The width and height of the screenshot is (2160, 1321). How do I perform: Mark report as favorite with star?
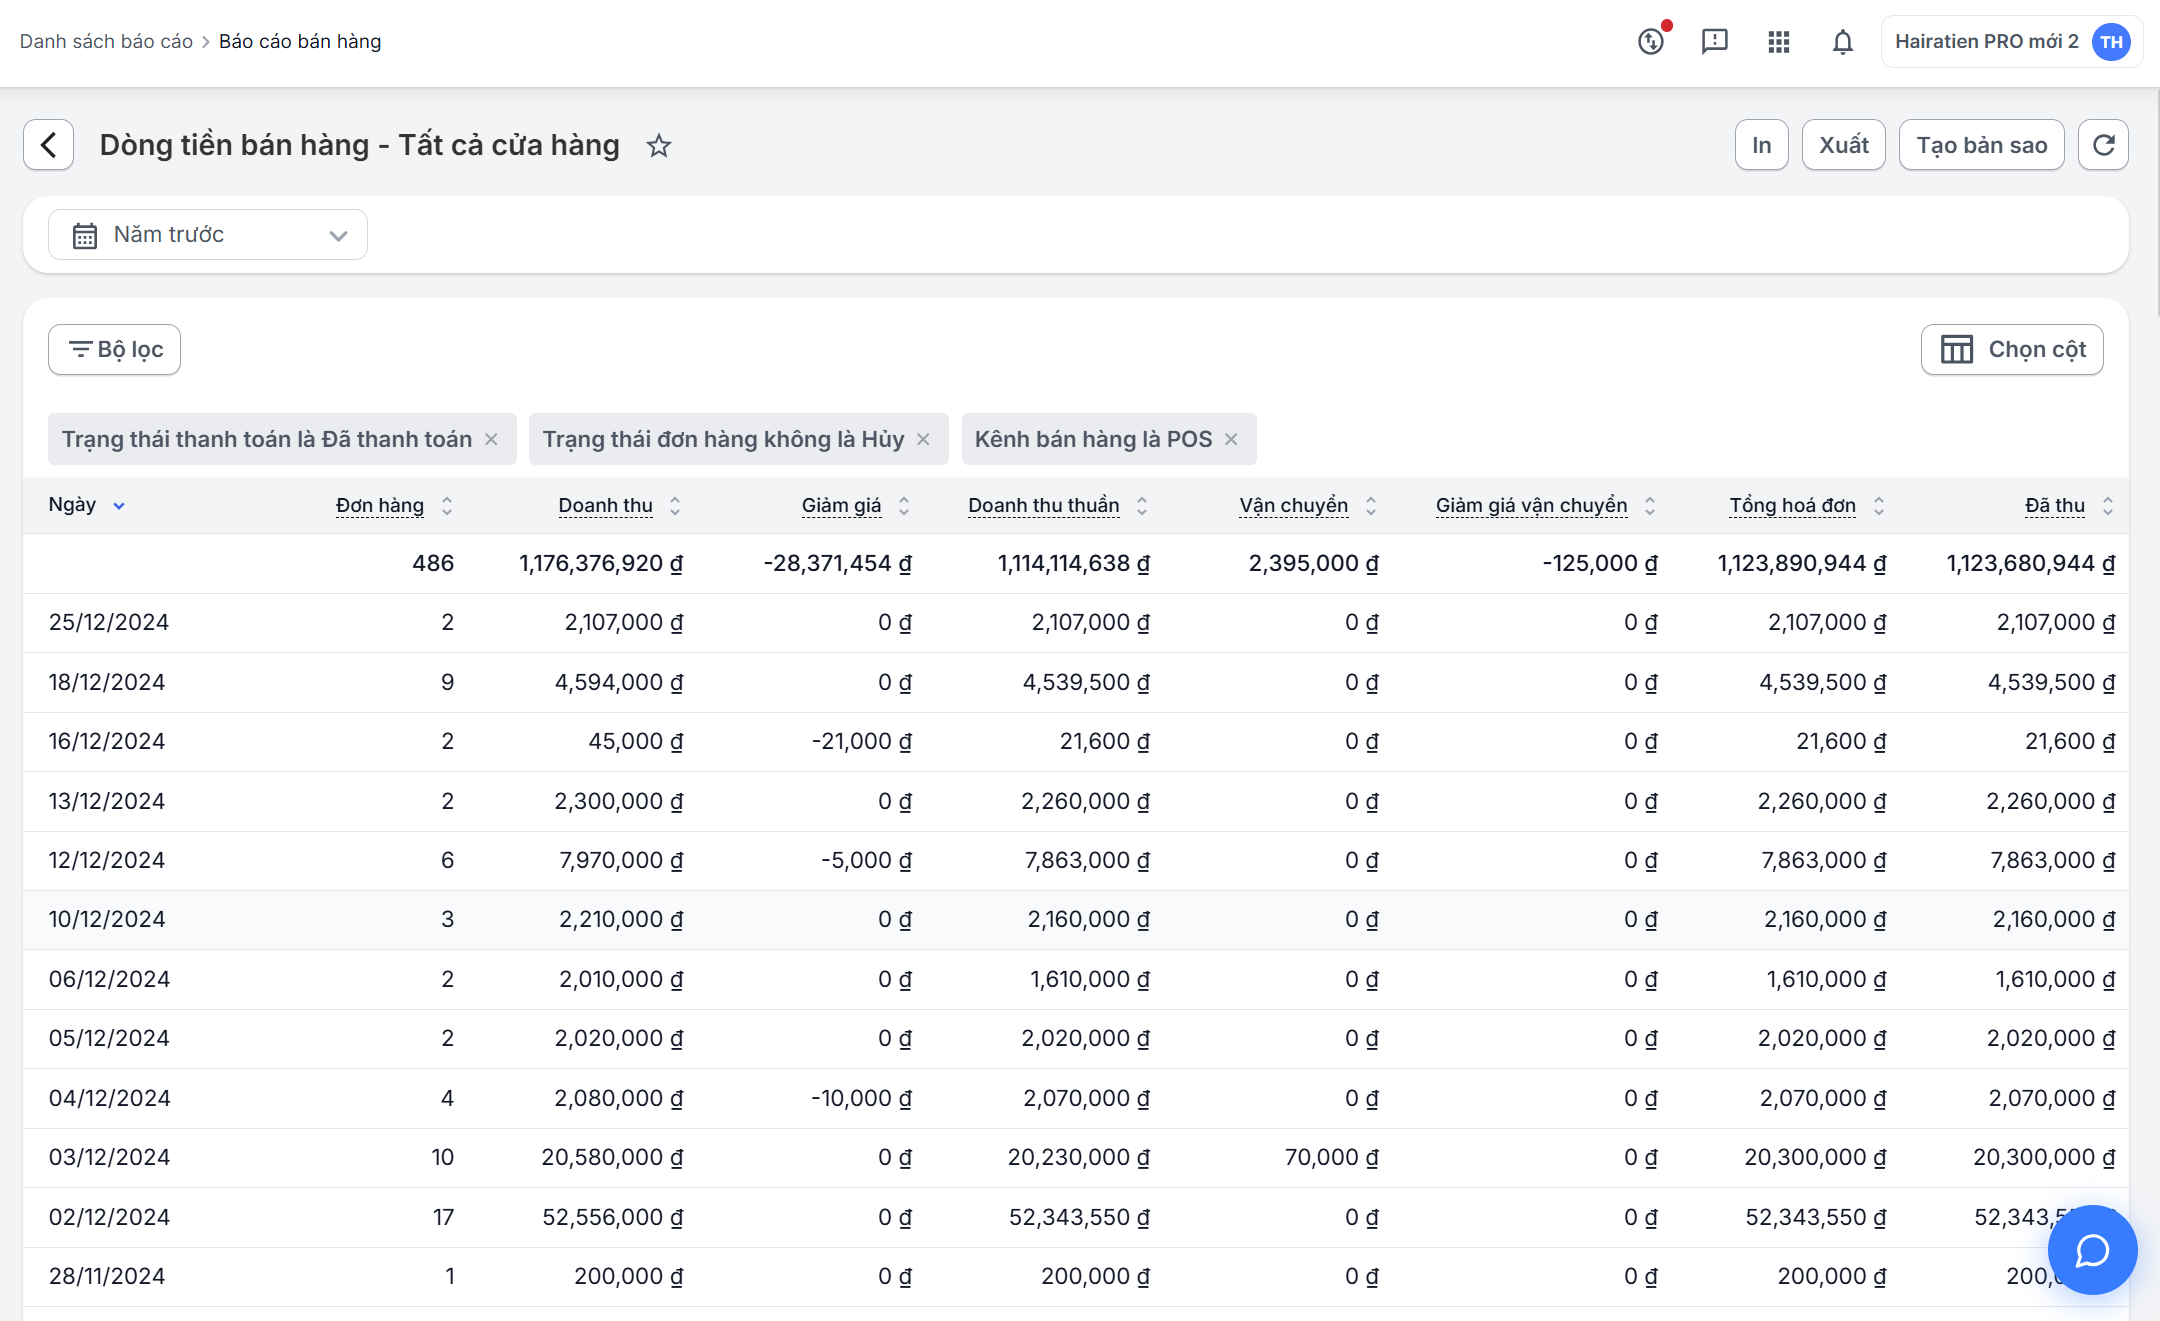tap(658, 146)
